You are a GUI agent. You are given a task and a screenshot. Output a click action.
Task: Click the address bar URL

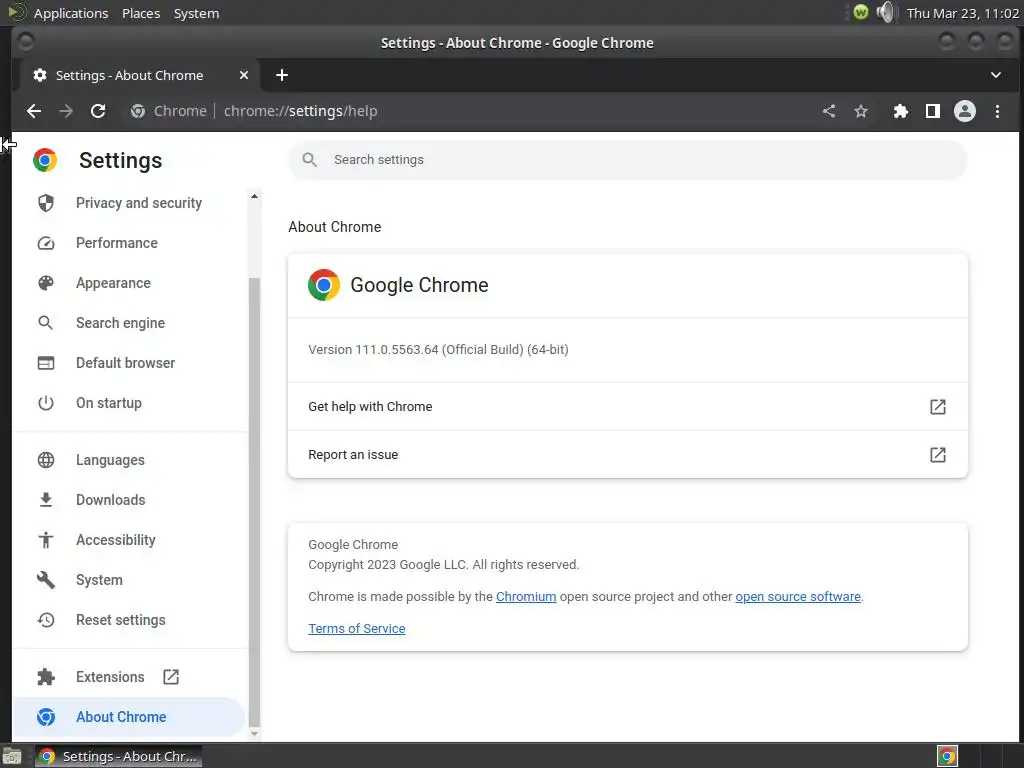(x=300, y=111)
